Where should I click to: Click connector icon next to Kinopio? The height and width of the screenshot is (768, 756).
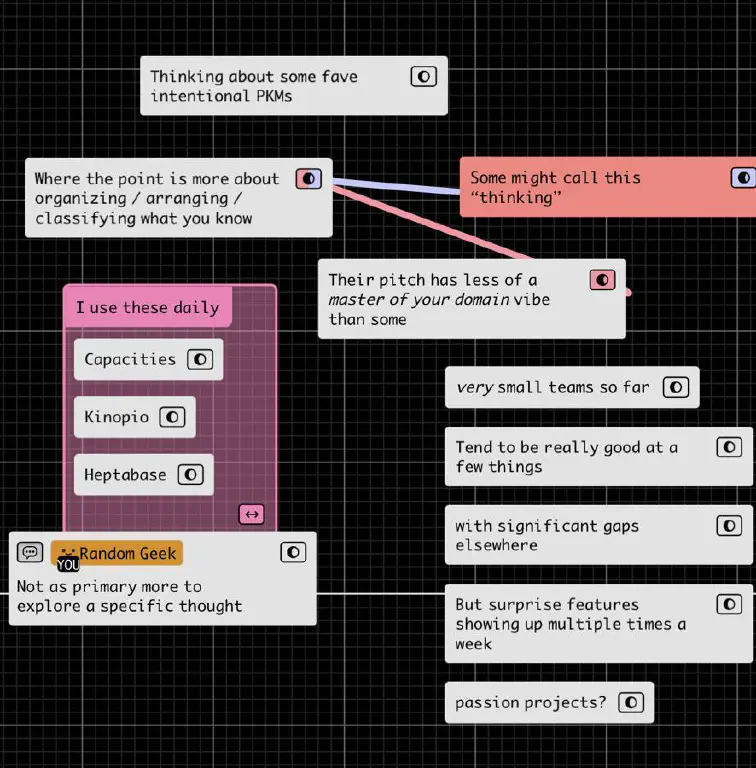(172, 416)
